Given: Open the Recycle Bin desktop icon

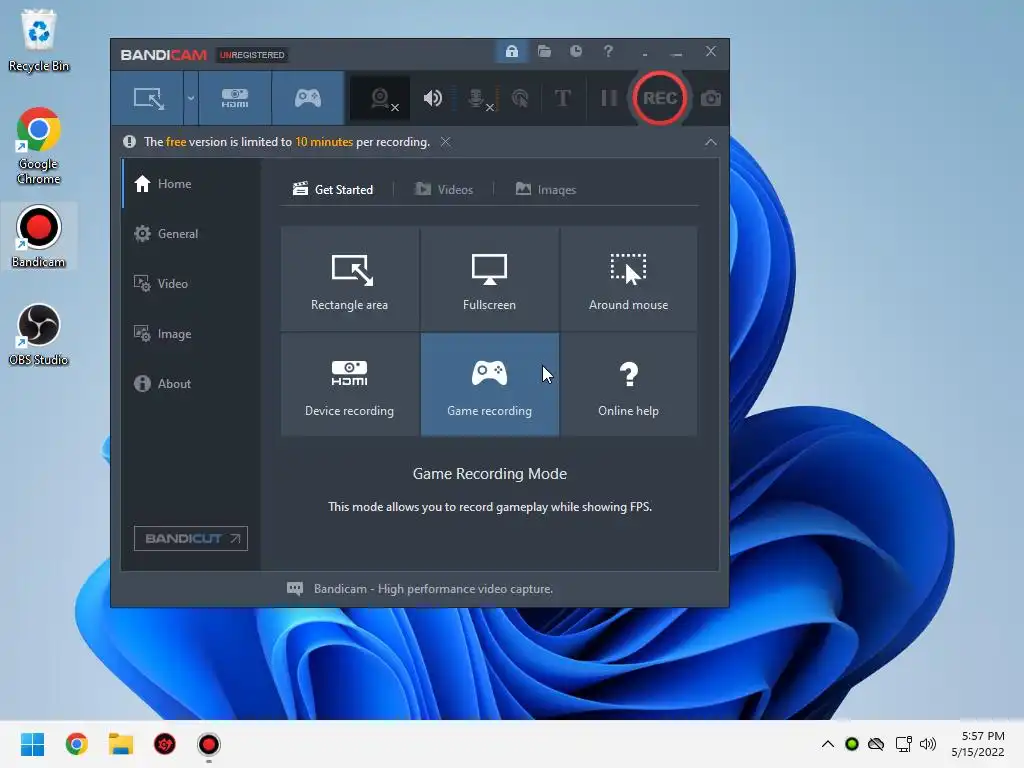Looking at the screenshot, I should (39, 40).
